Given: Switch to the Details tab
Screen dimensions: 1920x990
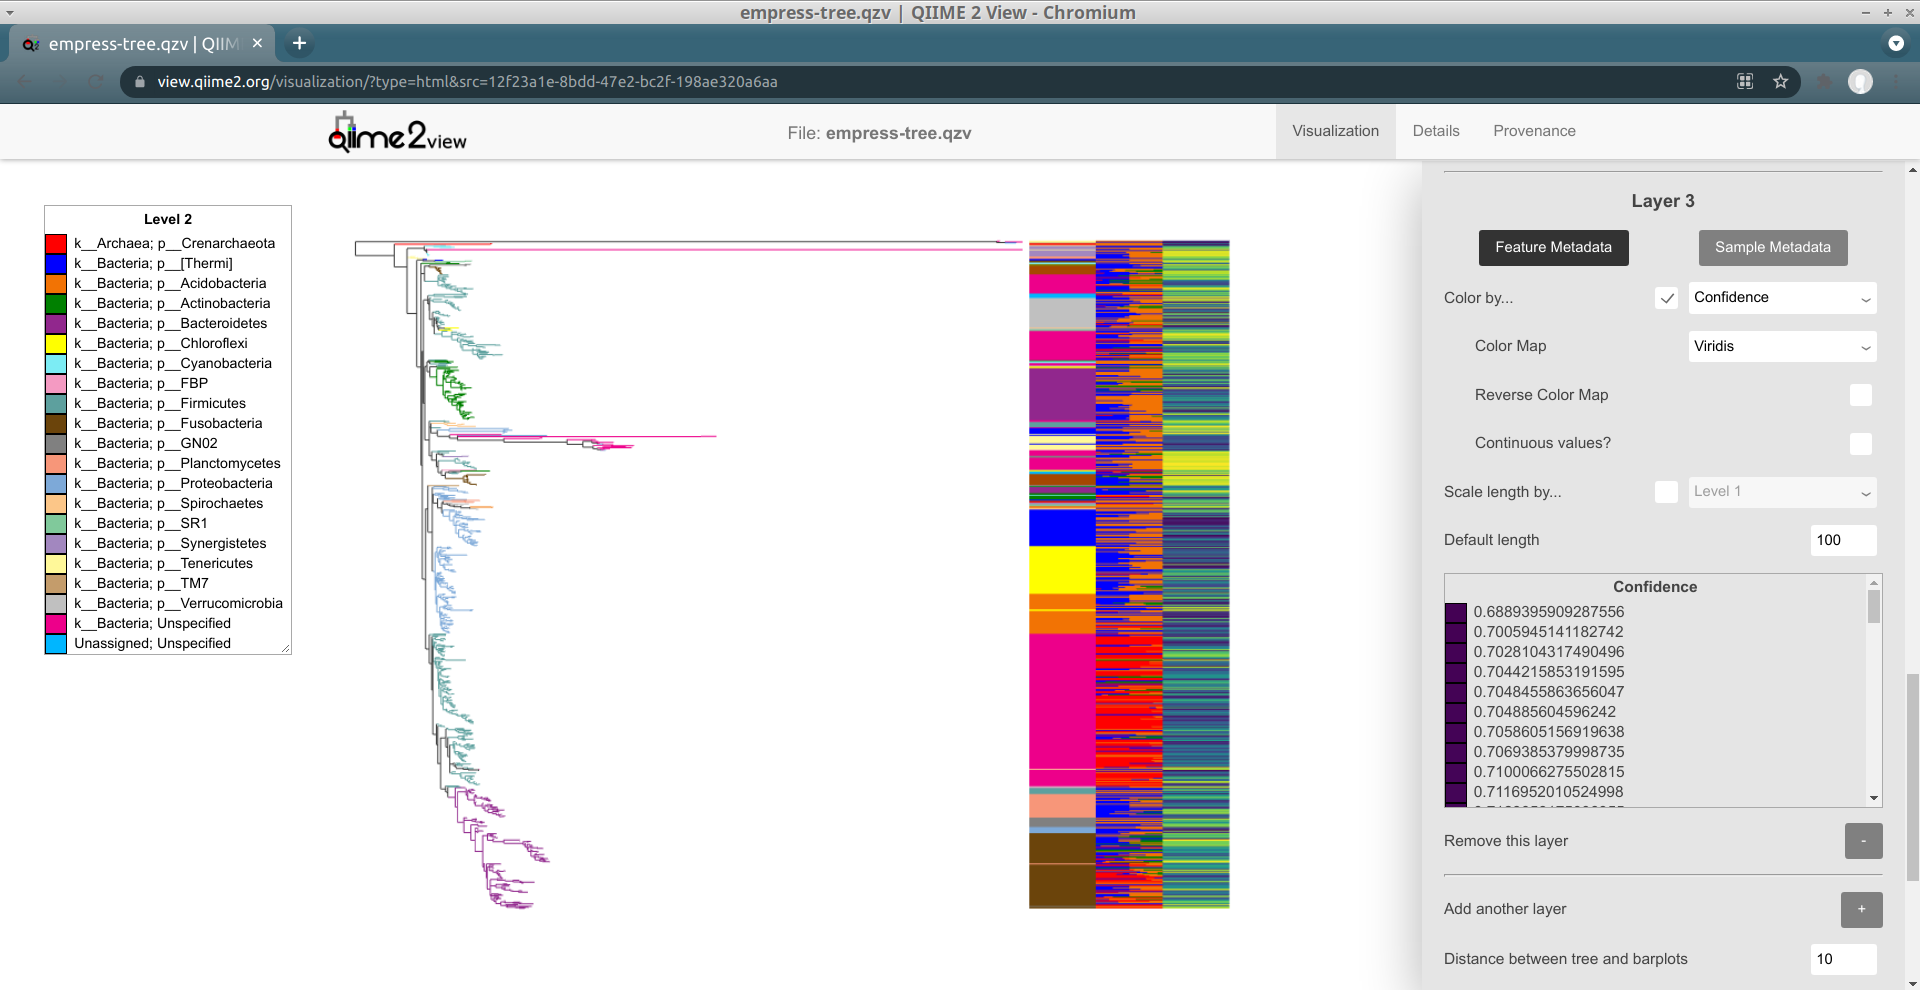Looking at the screenshot, I should (x=1435, y=131).
